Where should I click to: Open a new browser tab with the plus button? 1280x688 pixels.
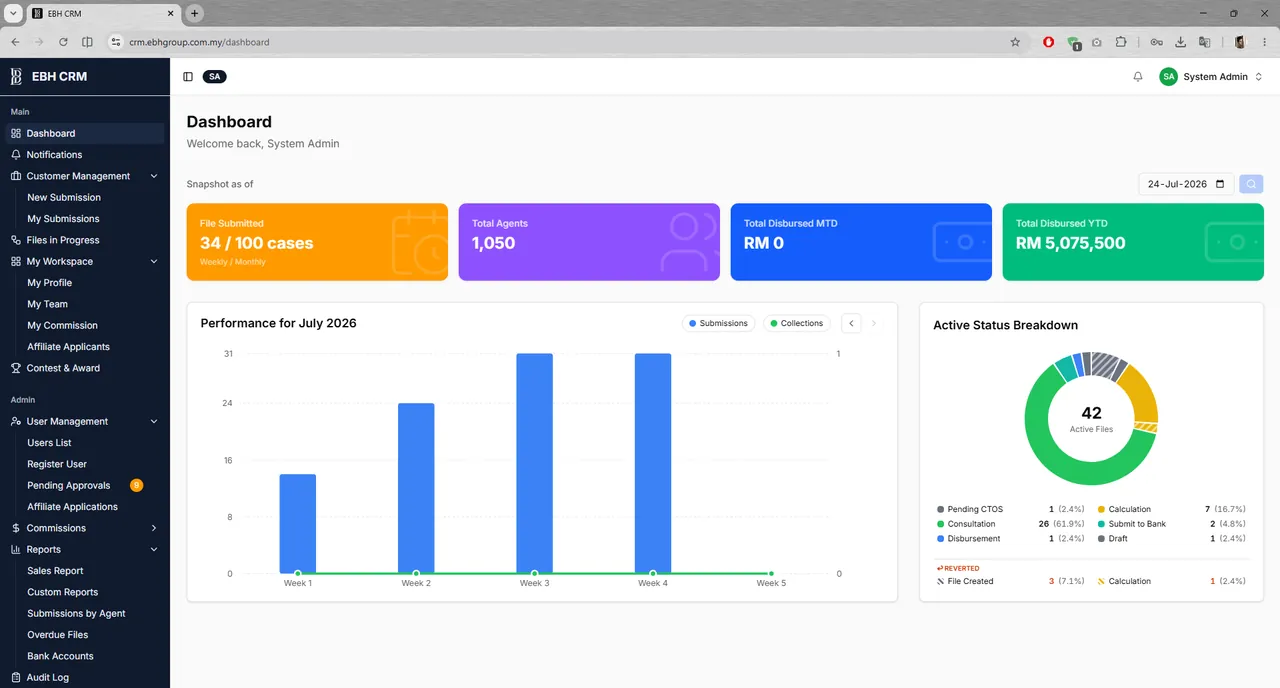point(195,14)
